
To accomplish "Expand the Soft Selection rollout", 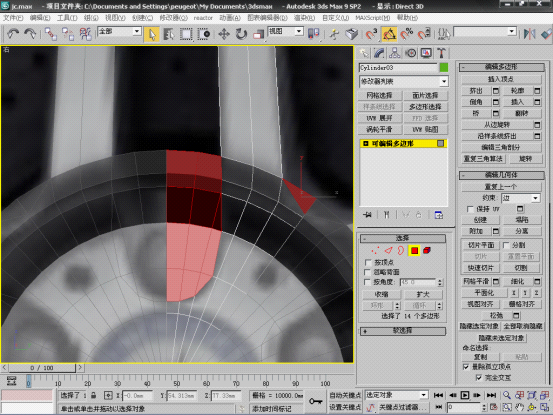I will tap(403, 331).
